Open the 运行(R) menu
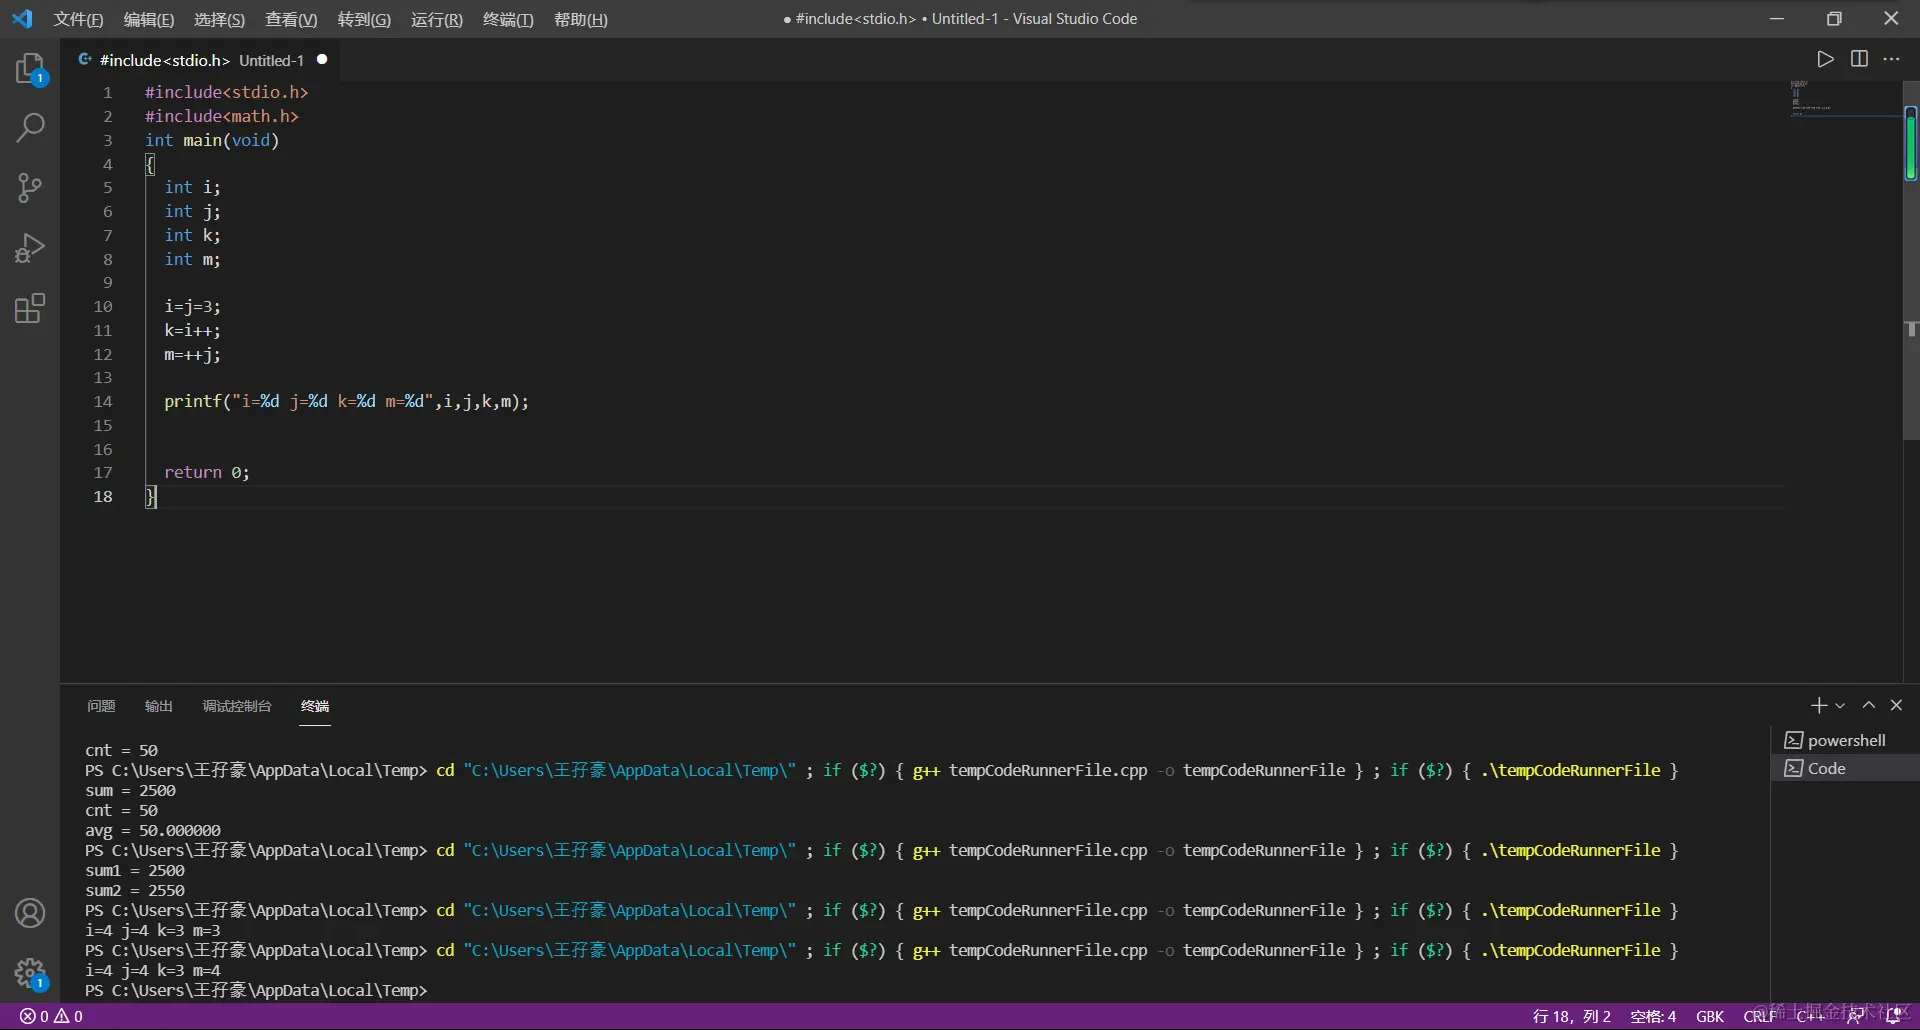 pyautogui.click(x=436, y=20)
